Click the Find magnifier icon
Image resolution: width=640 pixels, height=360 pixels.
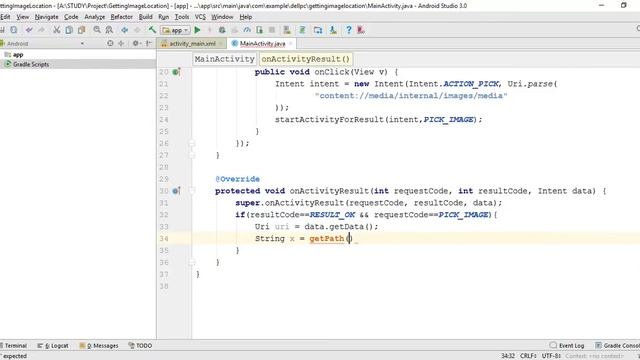[97, 30]
